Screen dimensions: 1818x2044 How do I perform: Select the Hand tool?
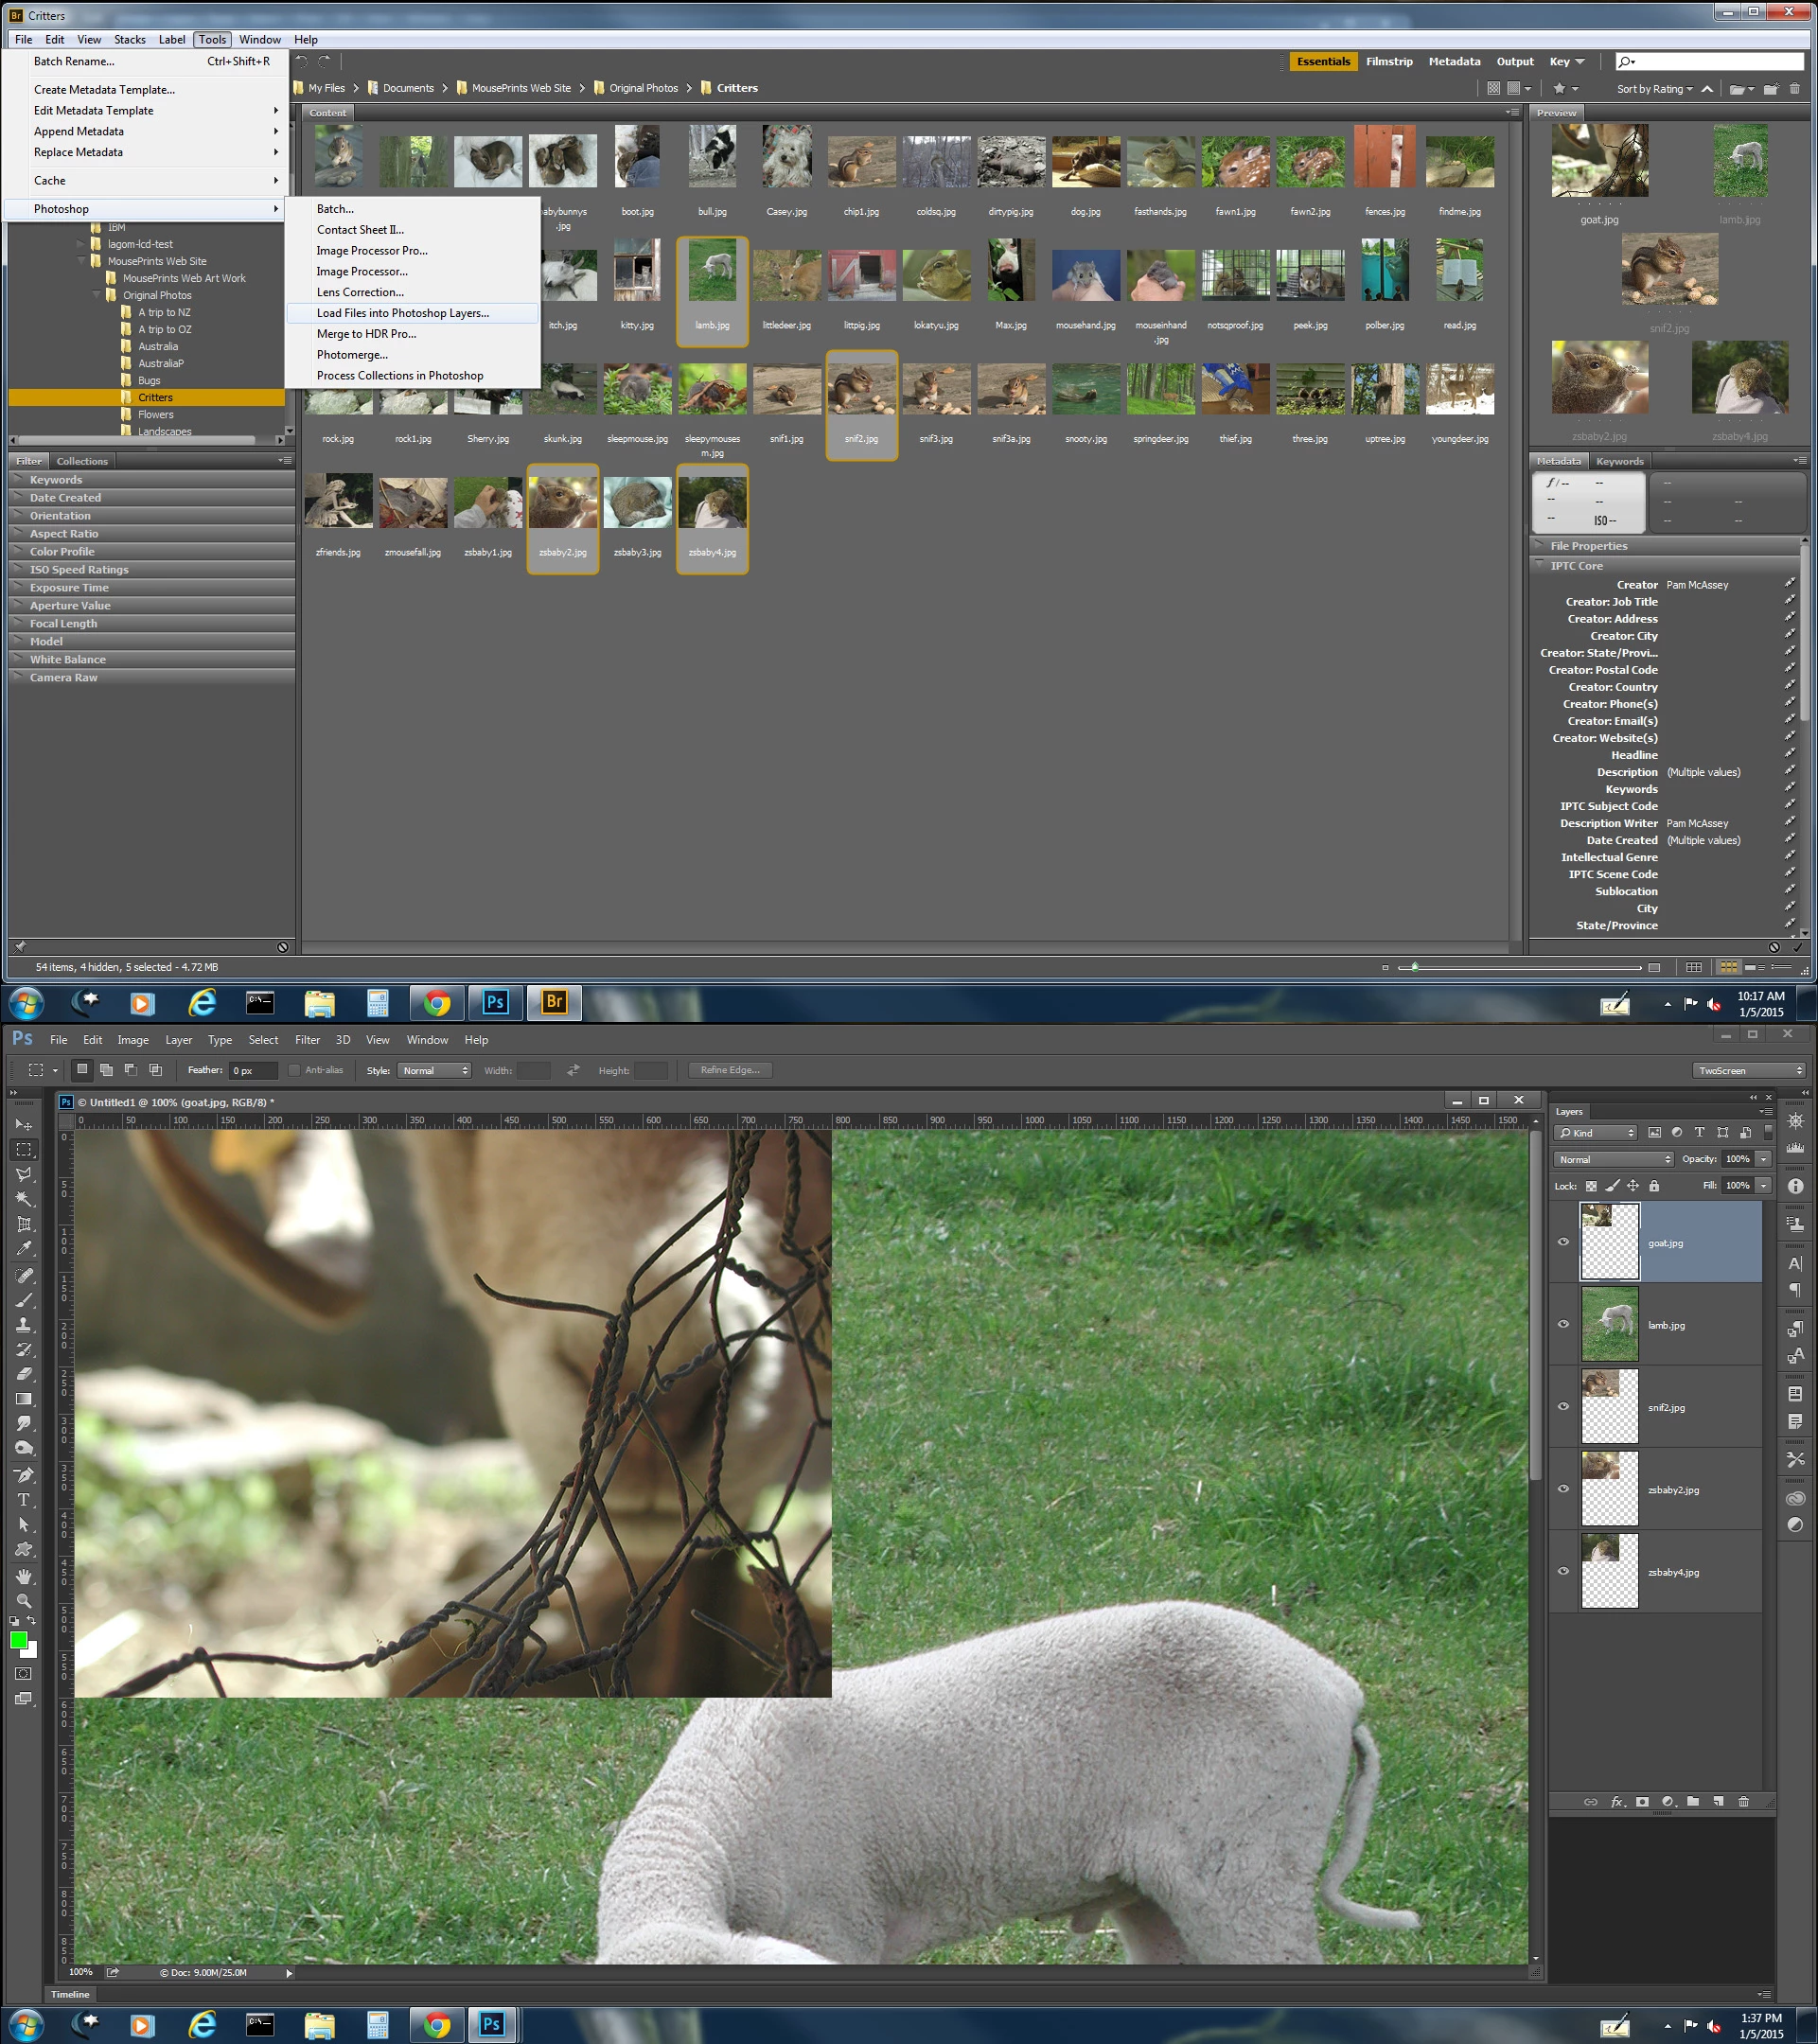click(x=24, y=1576)
